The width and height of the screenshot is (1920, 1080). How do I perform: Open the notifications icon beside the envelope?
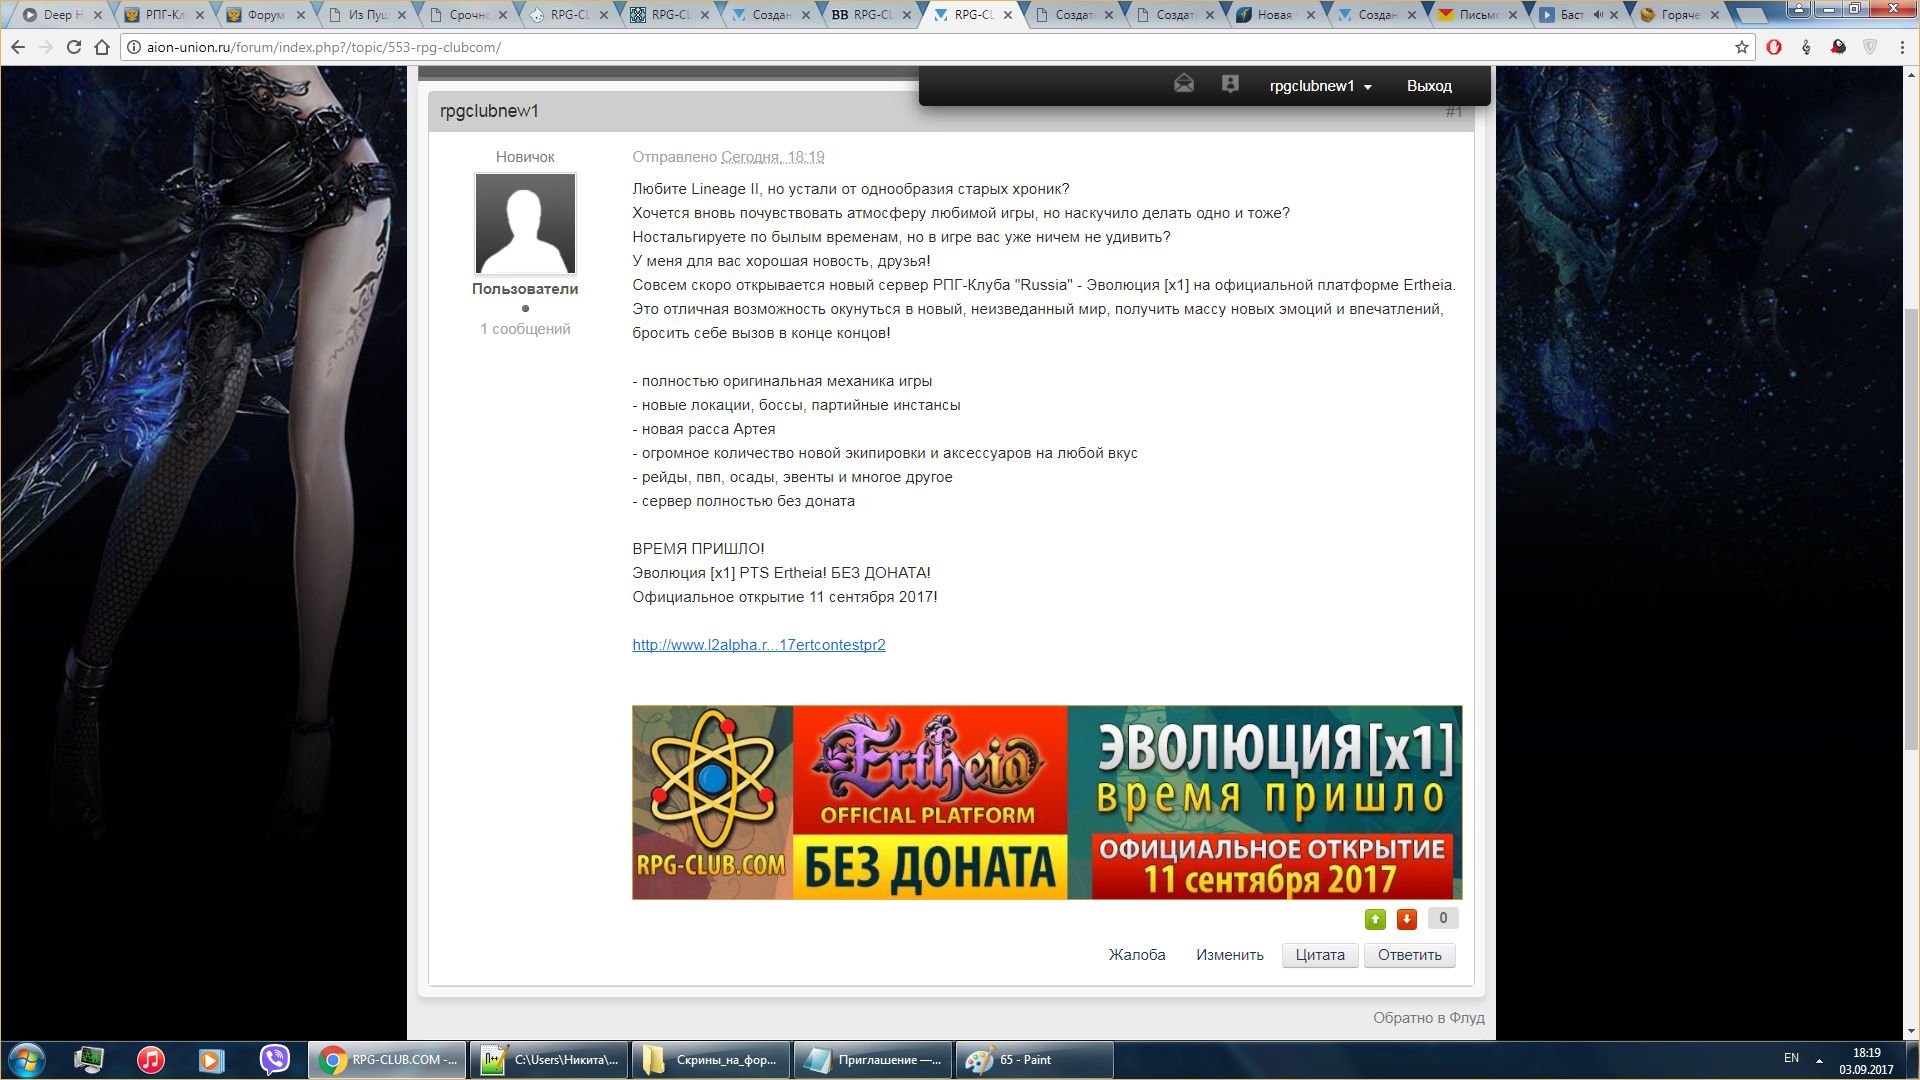[1230, 84]
